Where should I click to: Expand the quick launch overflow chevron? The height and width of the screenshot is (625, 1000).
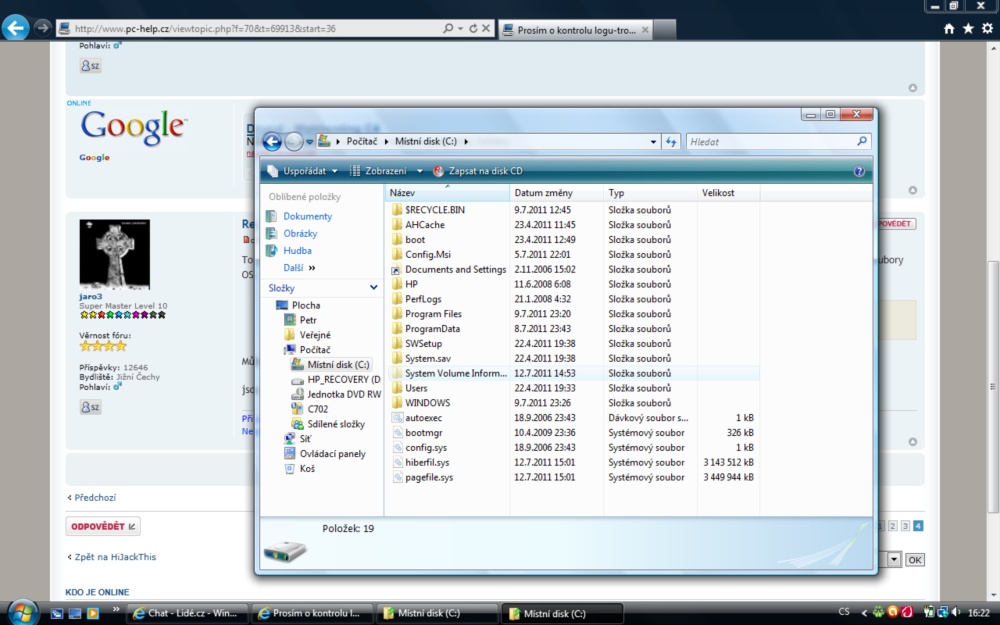[x=115, y=609]
